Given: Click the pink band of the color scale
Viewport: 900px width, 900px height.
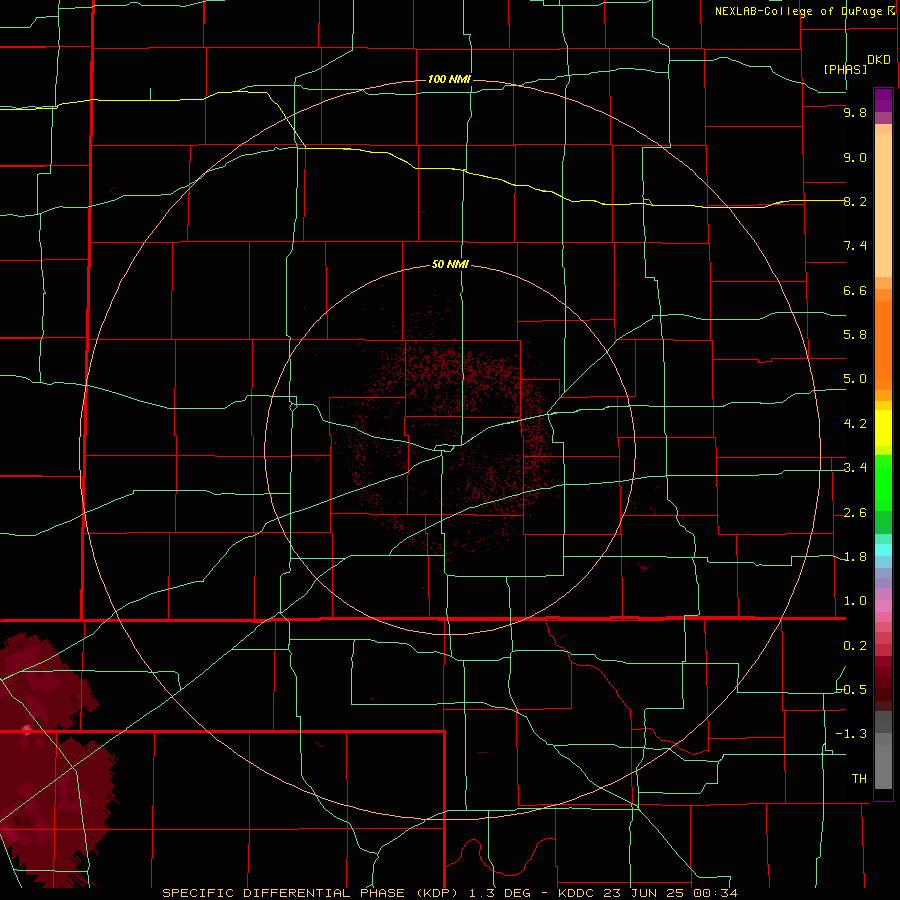Looking at the screenshot, I should pyautogui.click(x=883, y=606).
